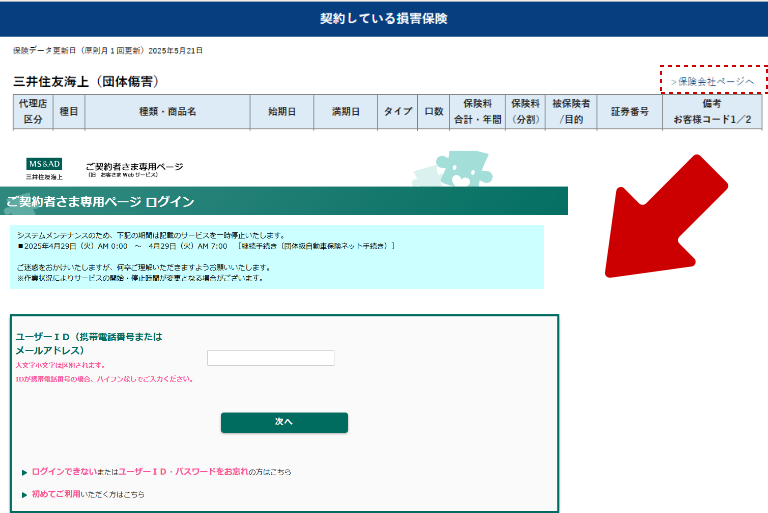Click the puzzle piece mascot image
768x513 pixels.
click(x=452, y=169)
